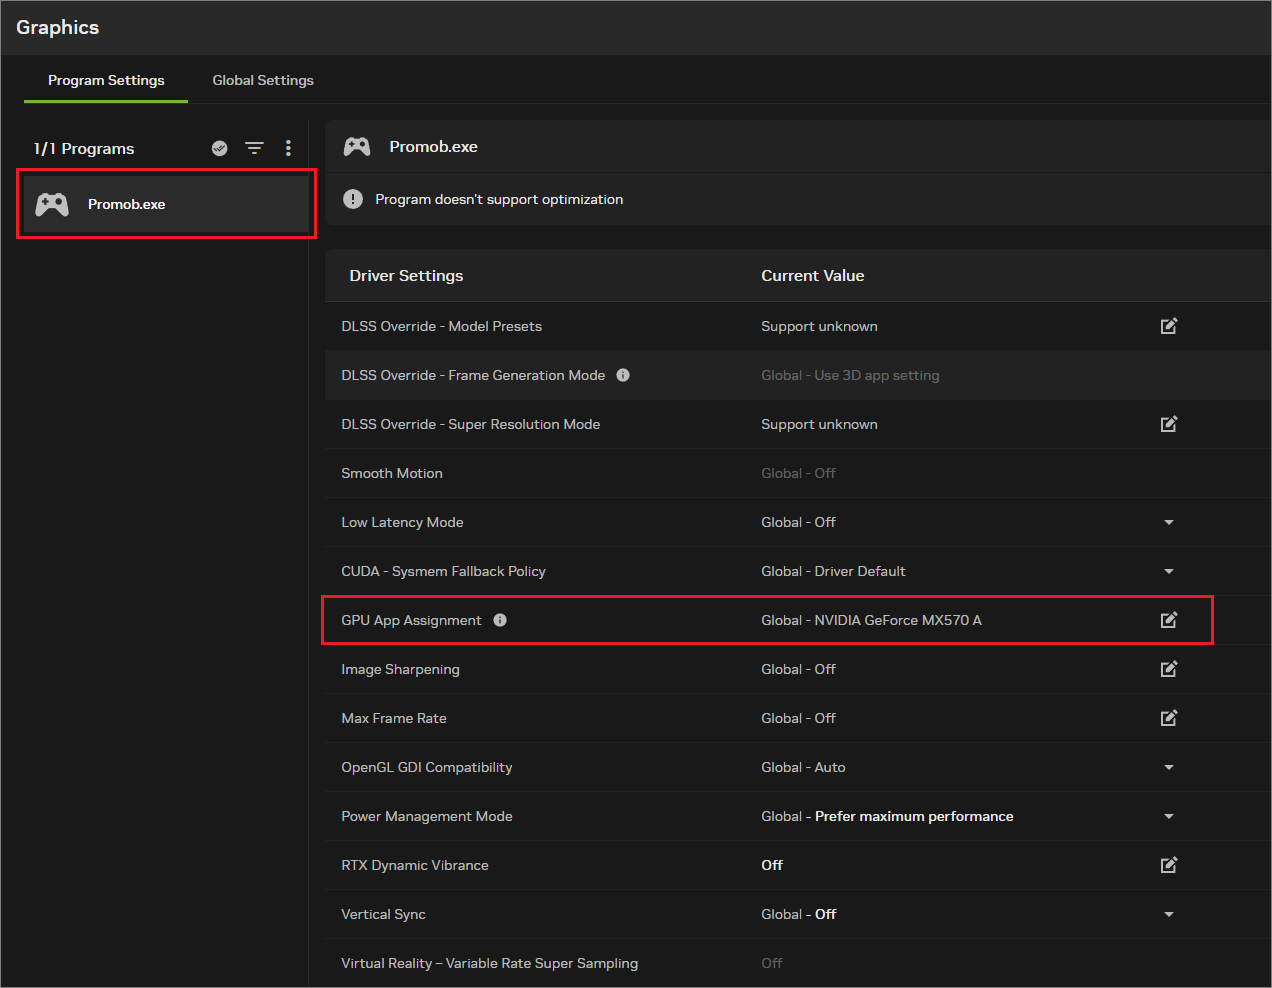Viewport: 1272px width, 988px height.
Task: Edit the Max Frame Rate value
Action: pos(1169,718)
